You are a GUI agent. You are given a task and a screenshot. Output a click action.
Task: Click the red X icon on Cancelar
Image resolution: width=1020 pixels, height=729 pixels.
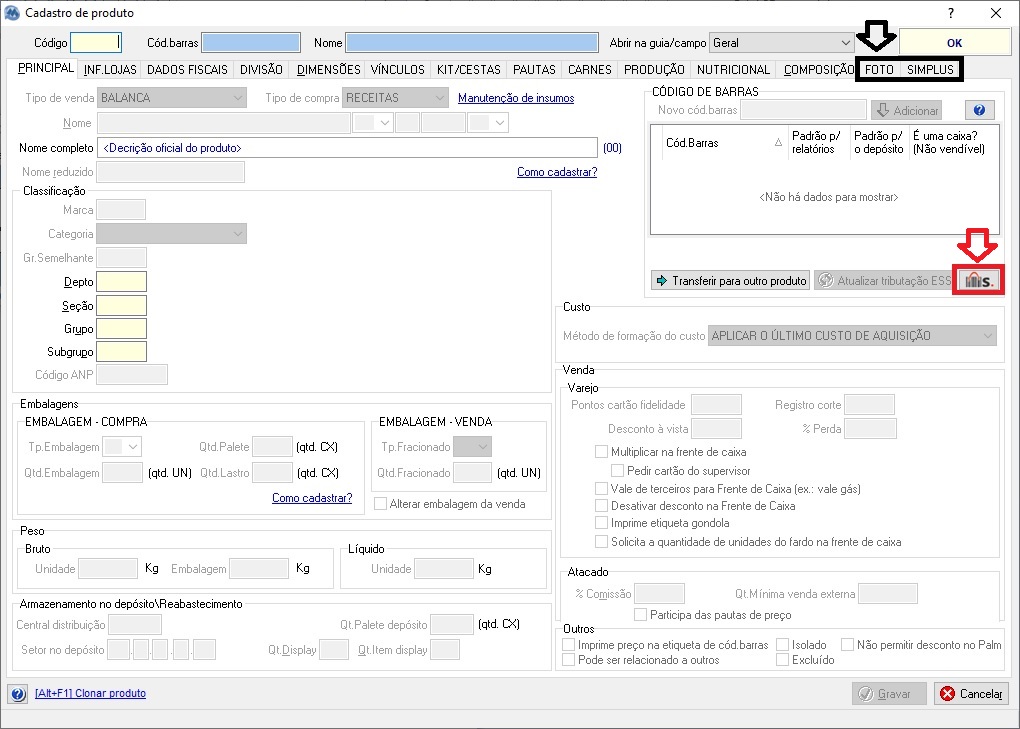(948, 694)
